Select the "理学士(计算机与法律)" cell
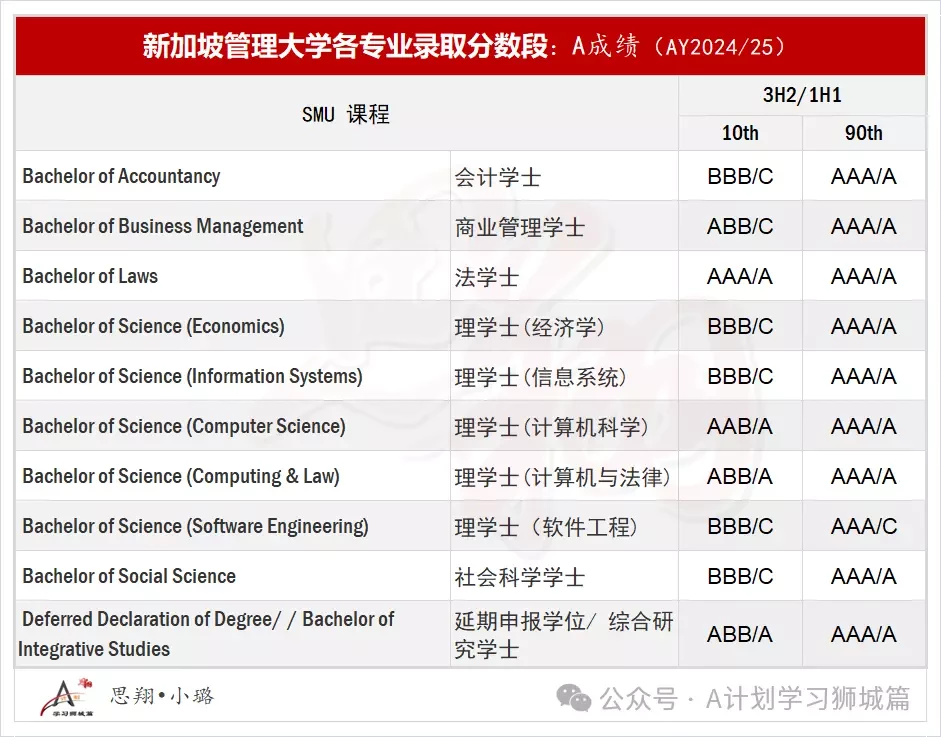The image size is (941, 737). tap(562, 478)
